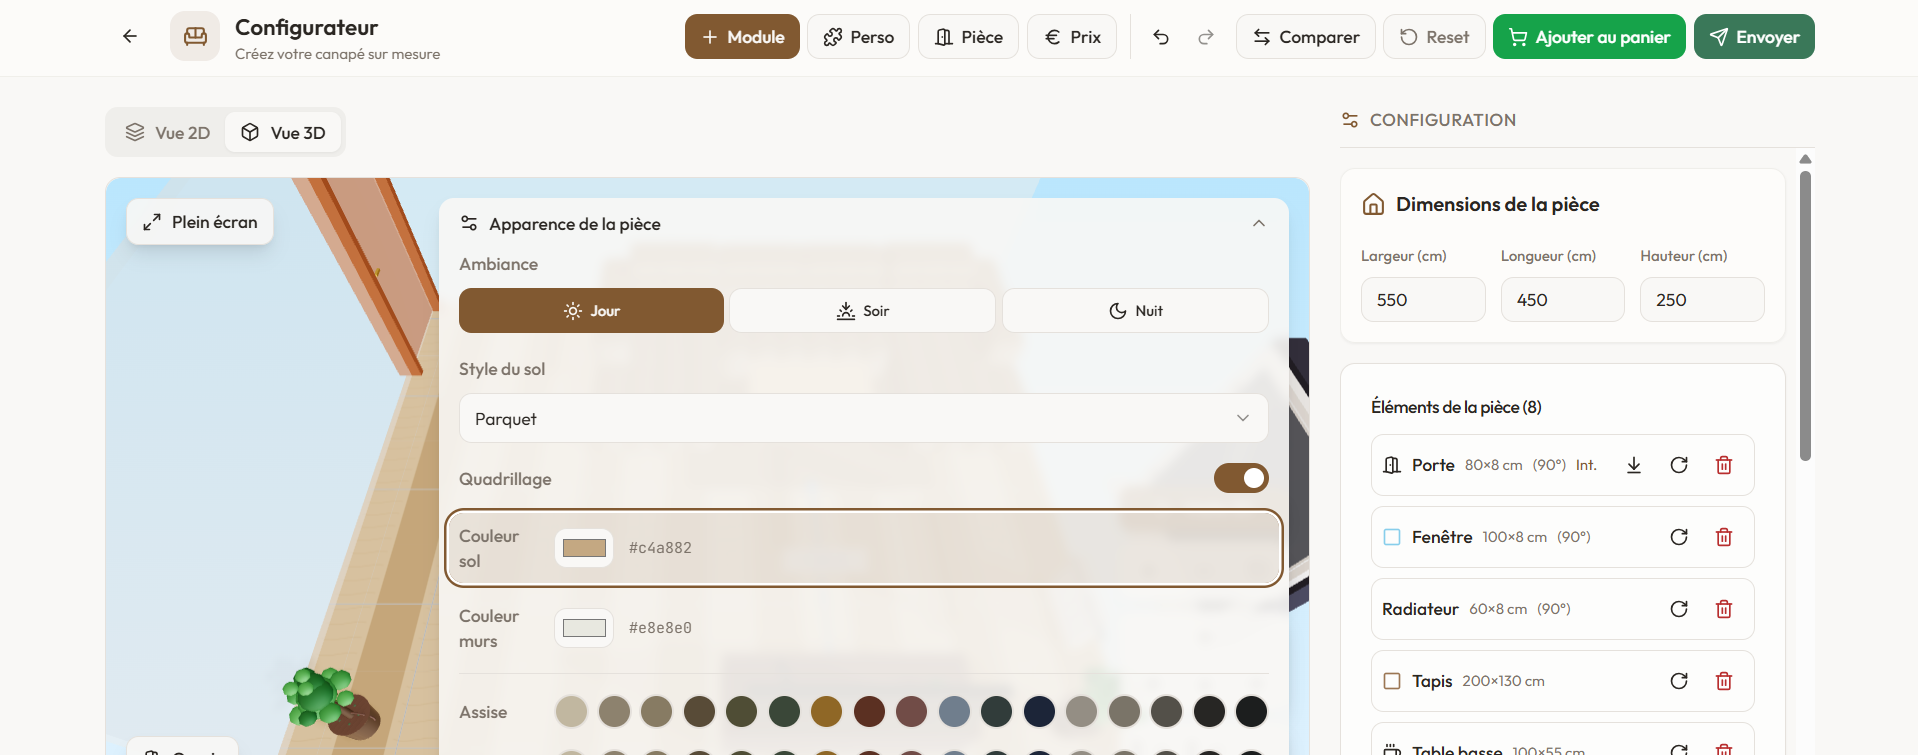Click the Reset button
The height and width of the screenshot is (755, 1918).
[x=1434, y=37]
